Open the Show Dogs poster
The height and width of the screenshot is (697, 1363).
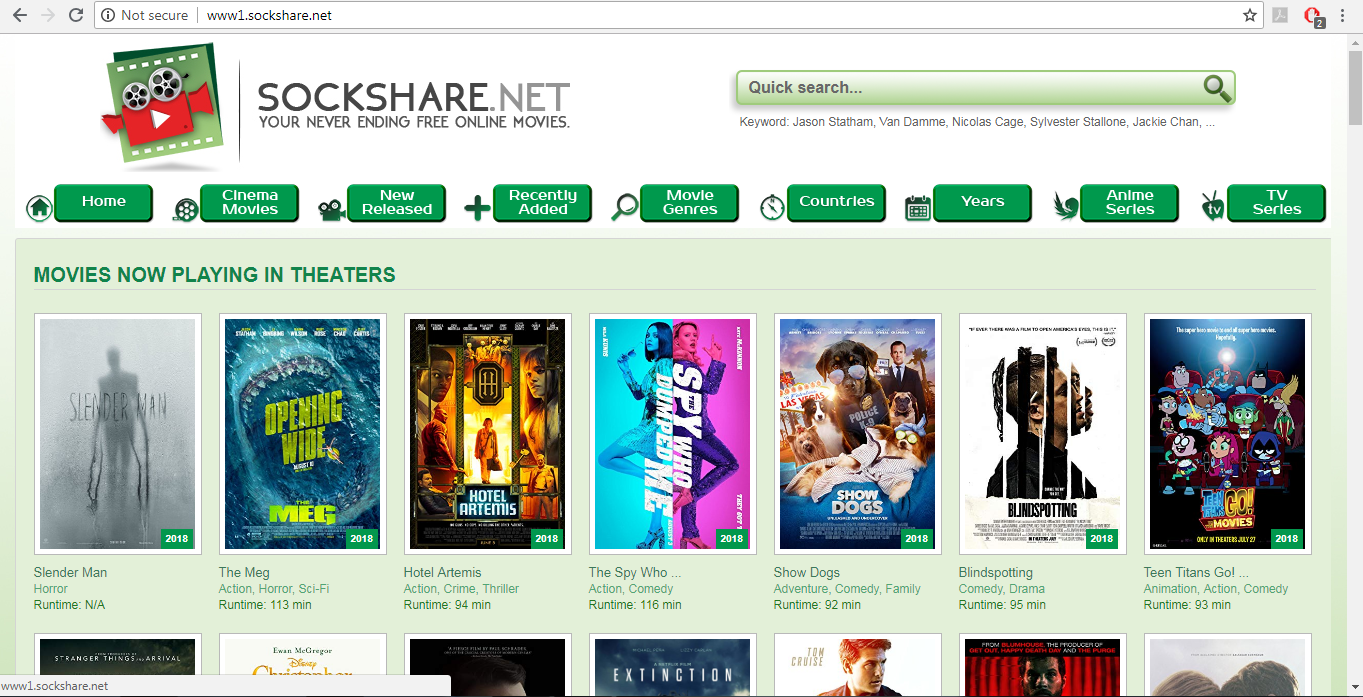[858, 434]
